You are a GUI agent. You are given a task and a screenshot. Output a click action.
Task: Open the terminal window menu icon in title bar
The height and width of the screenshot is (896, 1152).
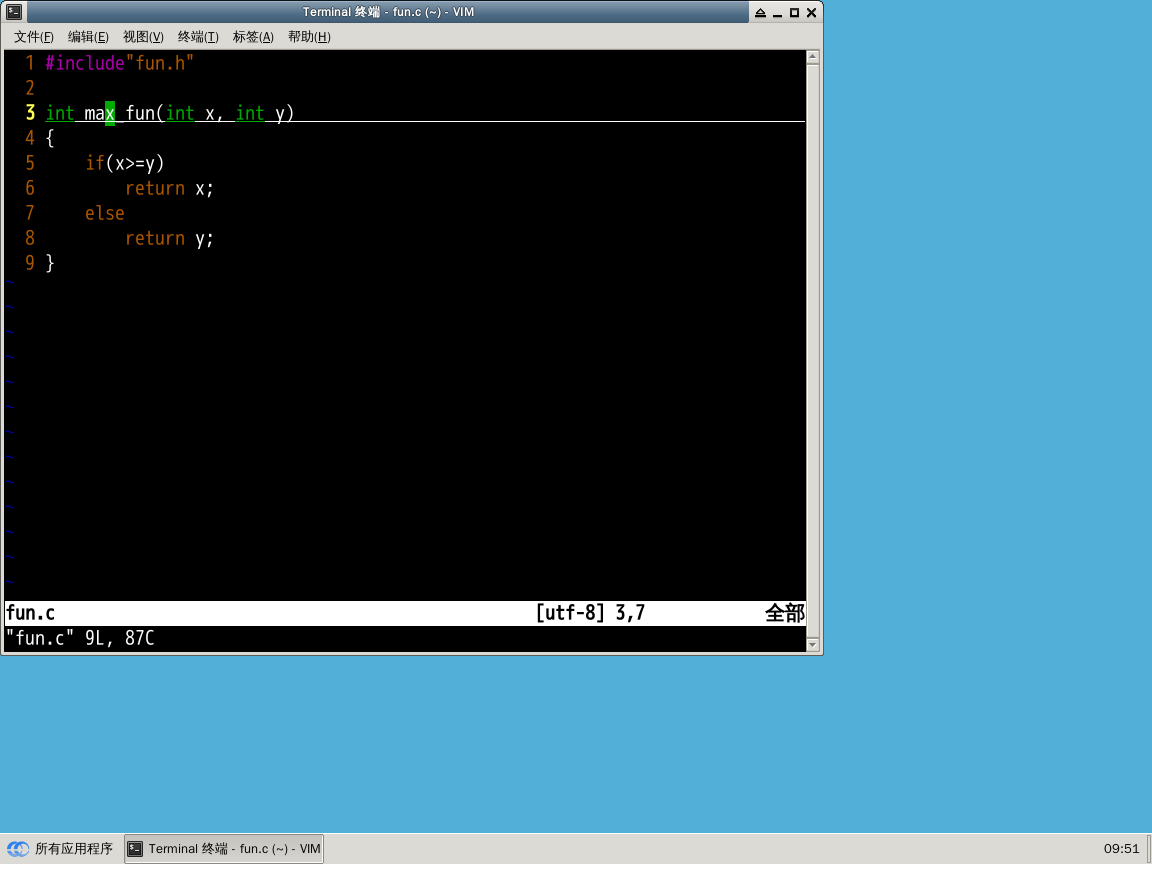(14, 12)
